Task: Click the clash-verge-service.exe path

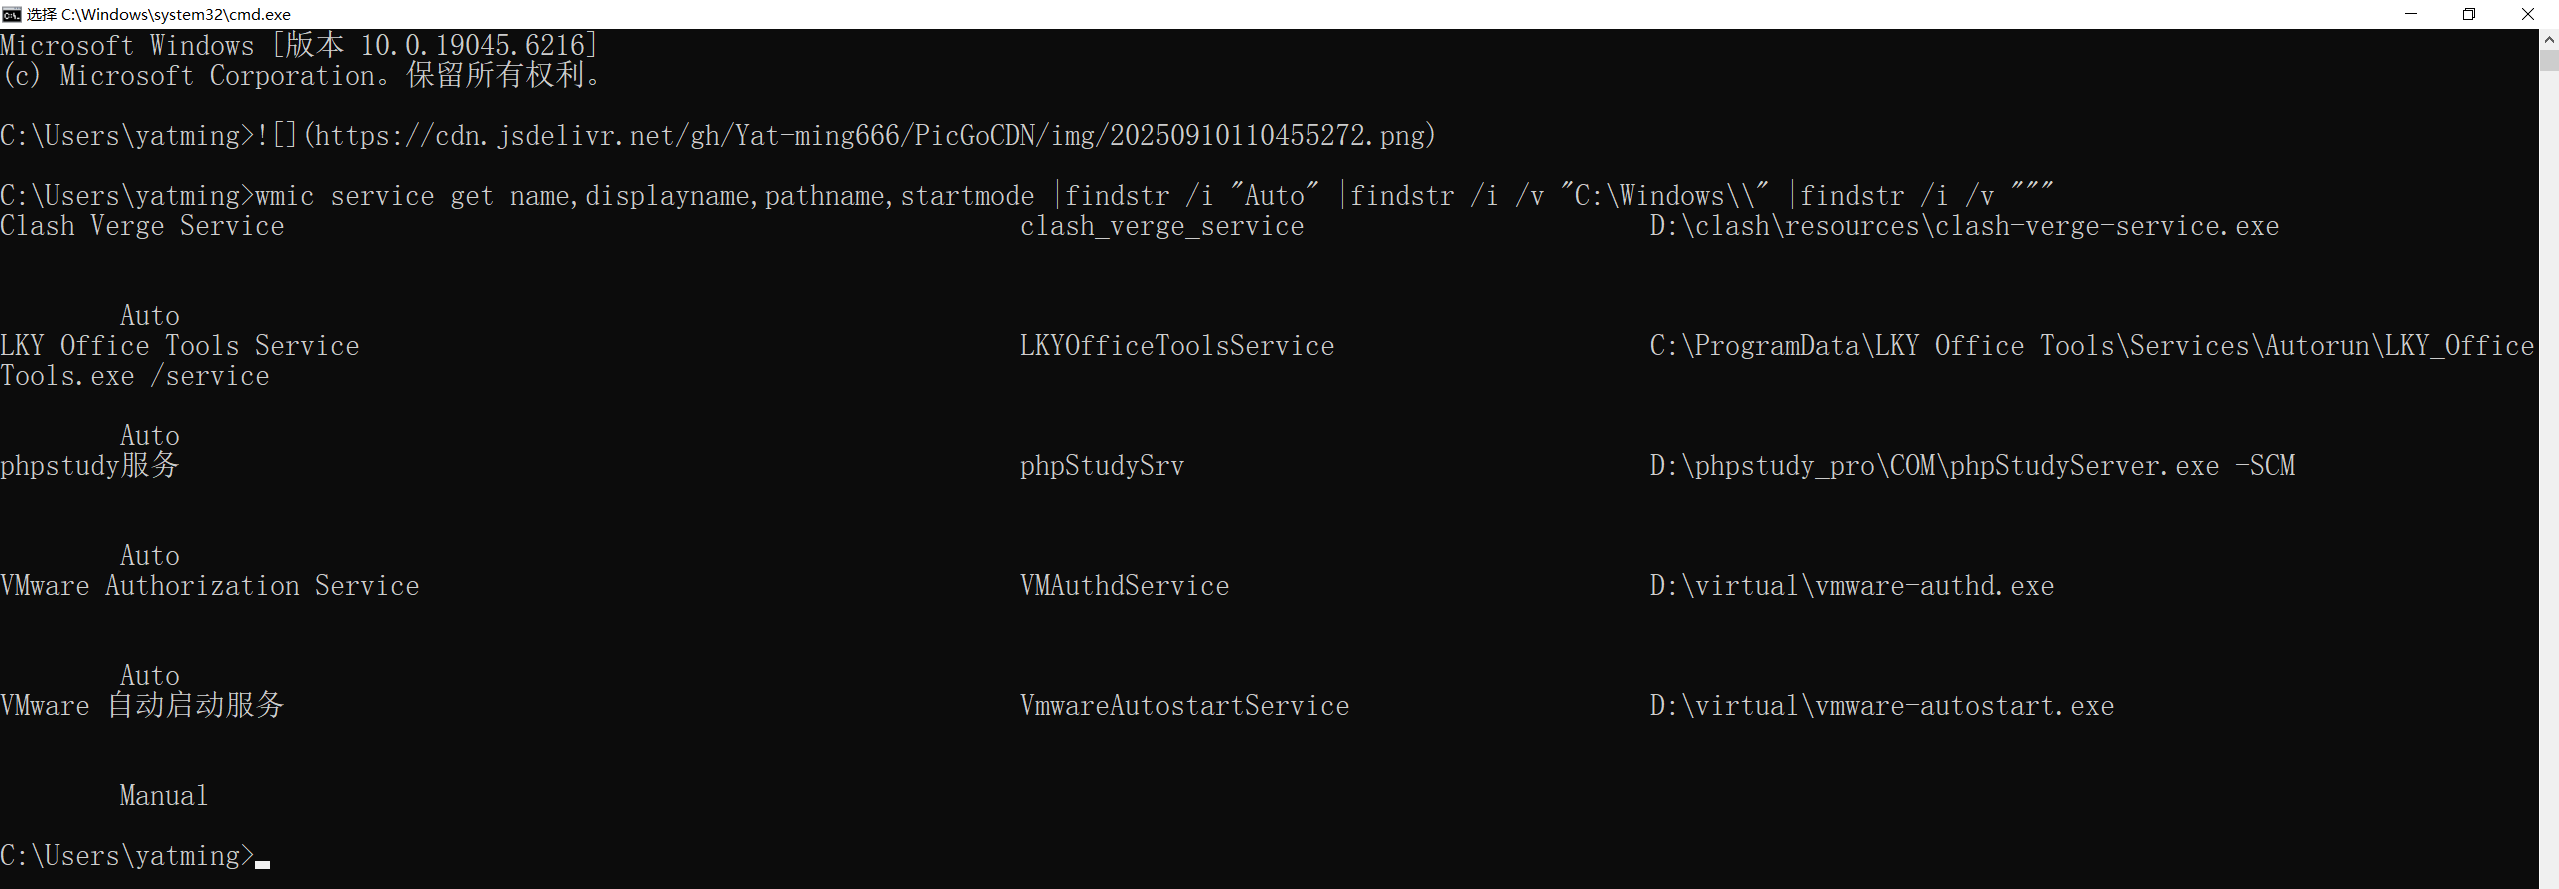Action: click(1964, 226)
